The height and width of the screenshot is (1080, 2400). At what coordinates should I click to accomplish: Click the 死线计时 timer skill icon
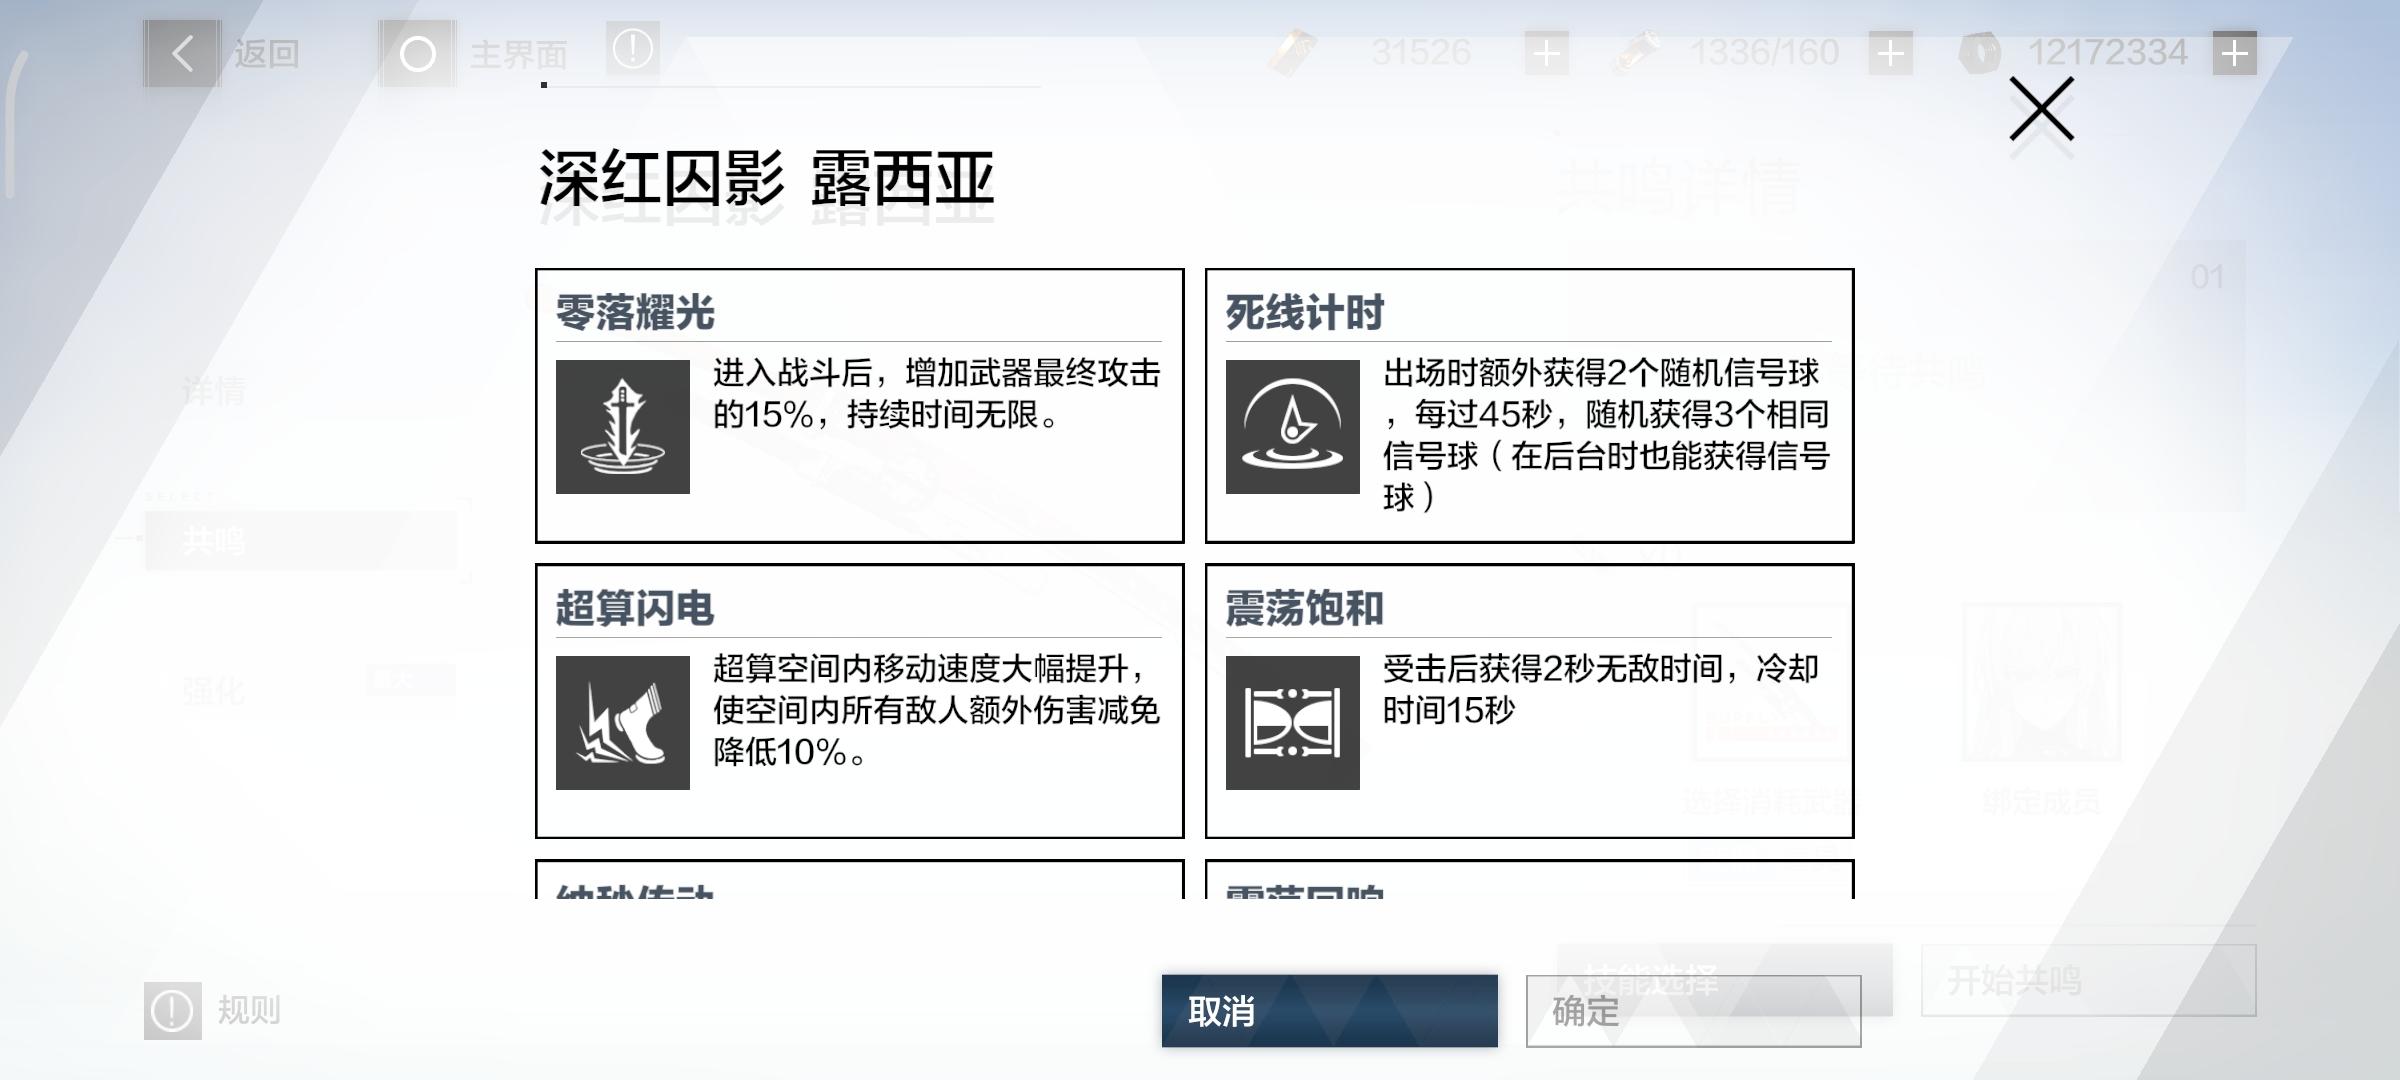1292,427
